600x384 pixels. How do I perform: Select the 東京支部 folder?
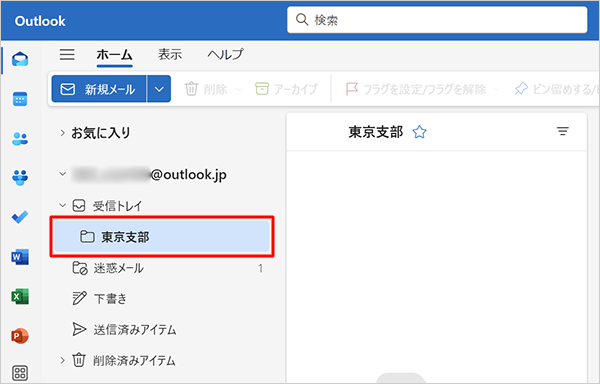pos(162,237)
